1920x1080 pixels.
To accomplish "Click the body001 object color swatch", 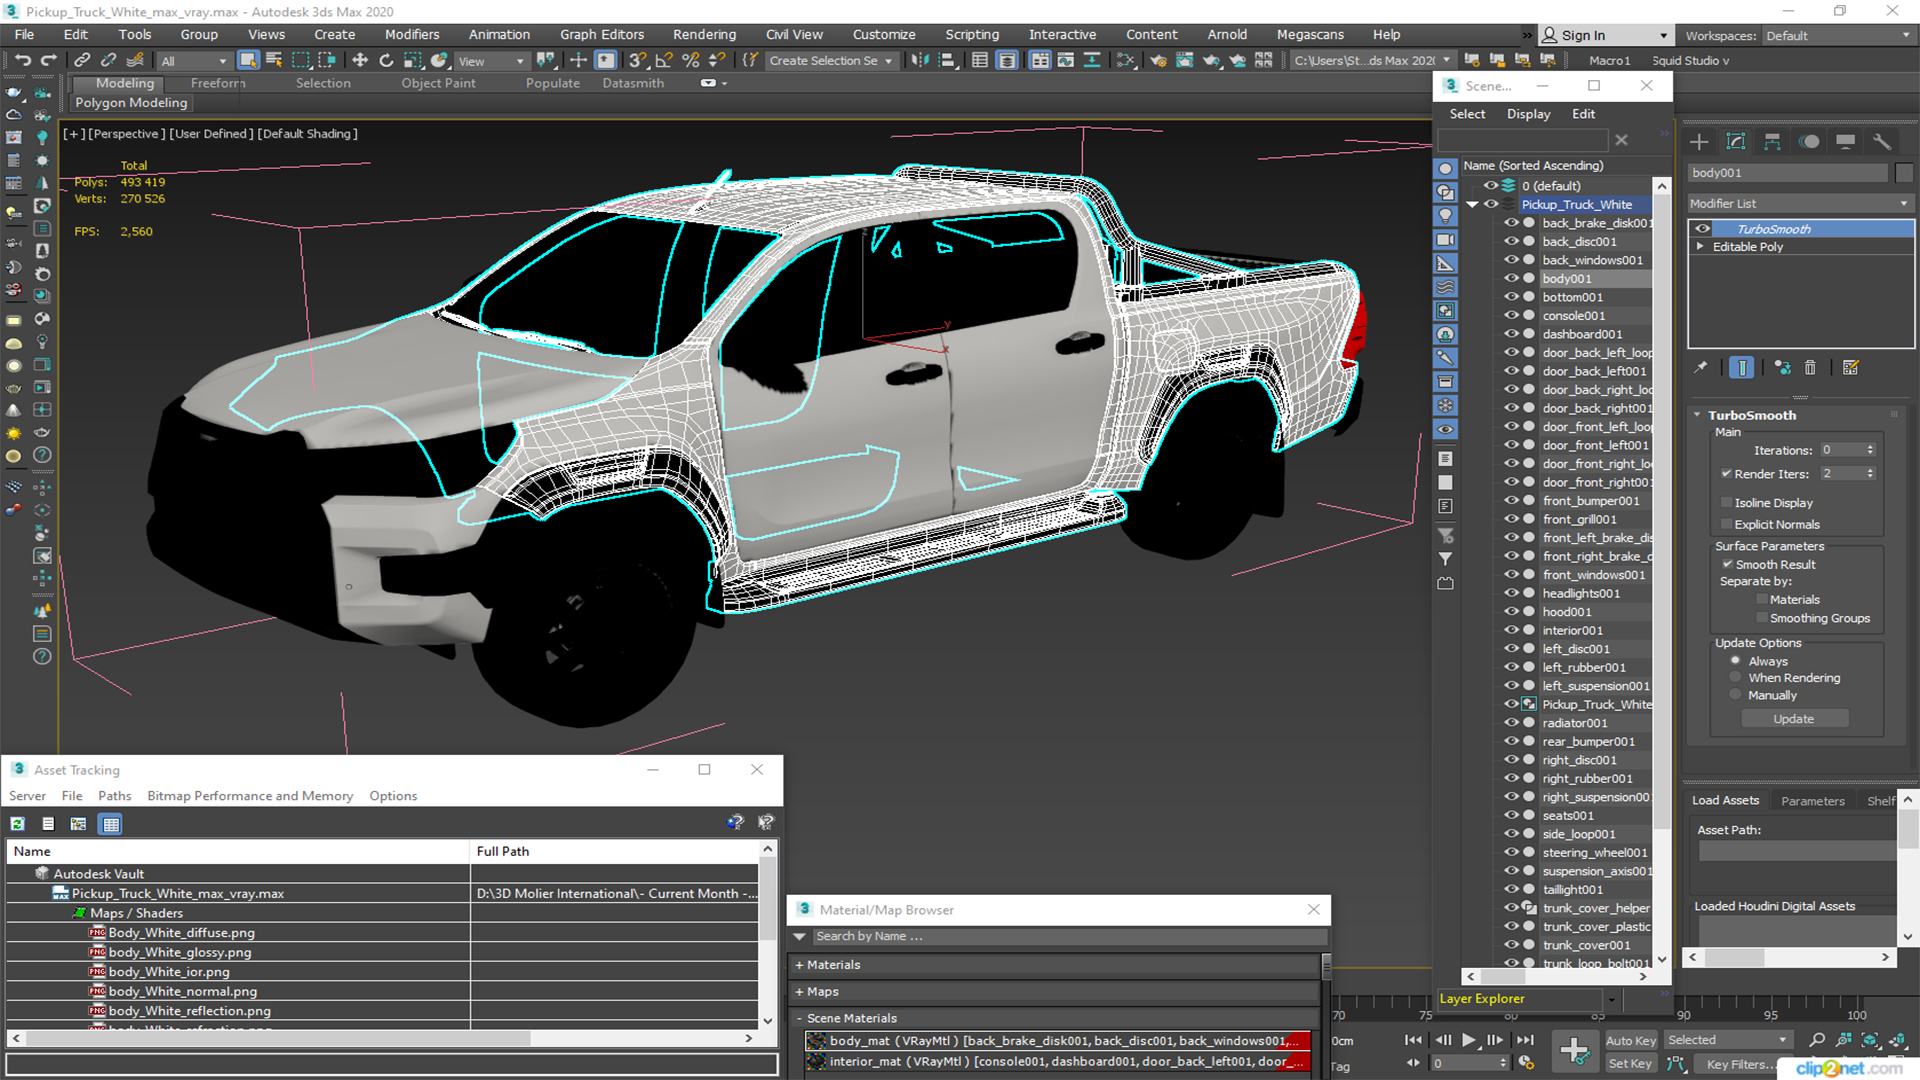I will tap(1904, 173).
